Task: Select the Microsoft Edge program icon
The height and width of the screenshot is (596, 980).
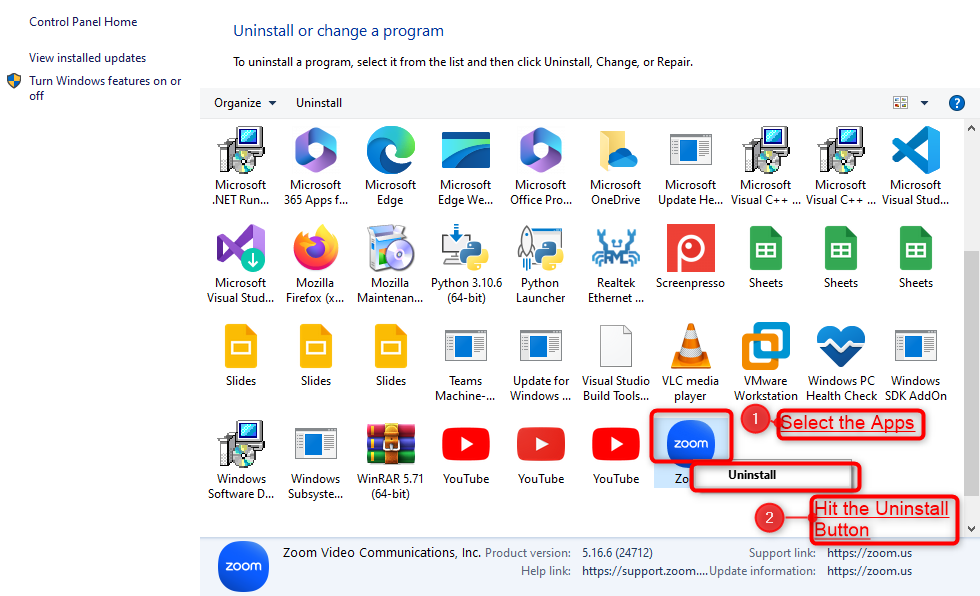Action: click(x=390, y=151)
